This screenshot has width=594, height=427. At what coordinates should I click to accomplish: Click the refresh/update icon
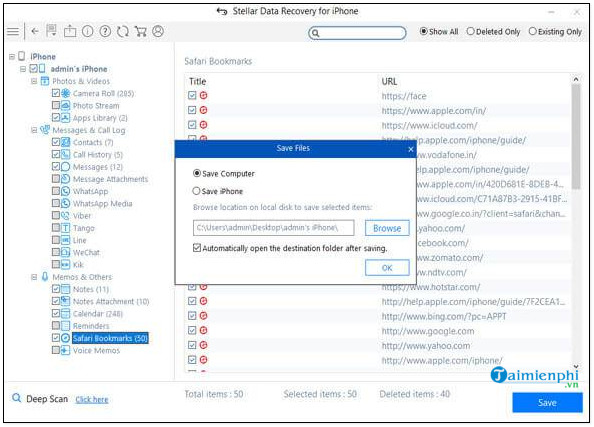[x=123, y=31]
